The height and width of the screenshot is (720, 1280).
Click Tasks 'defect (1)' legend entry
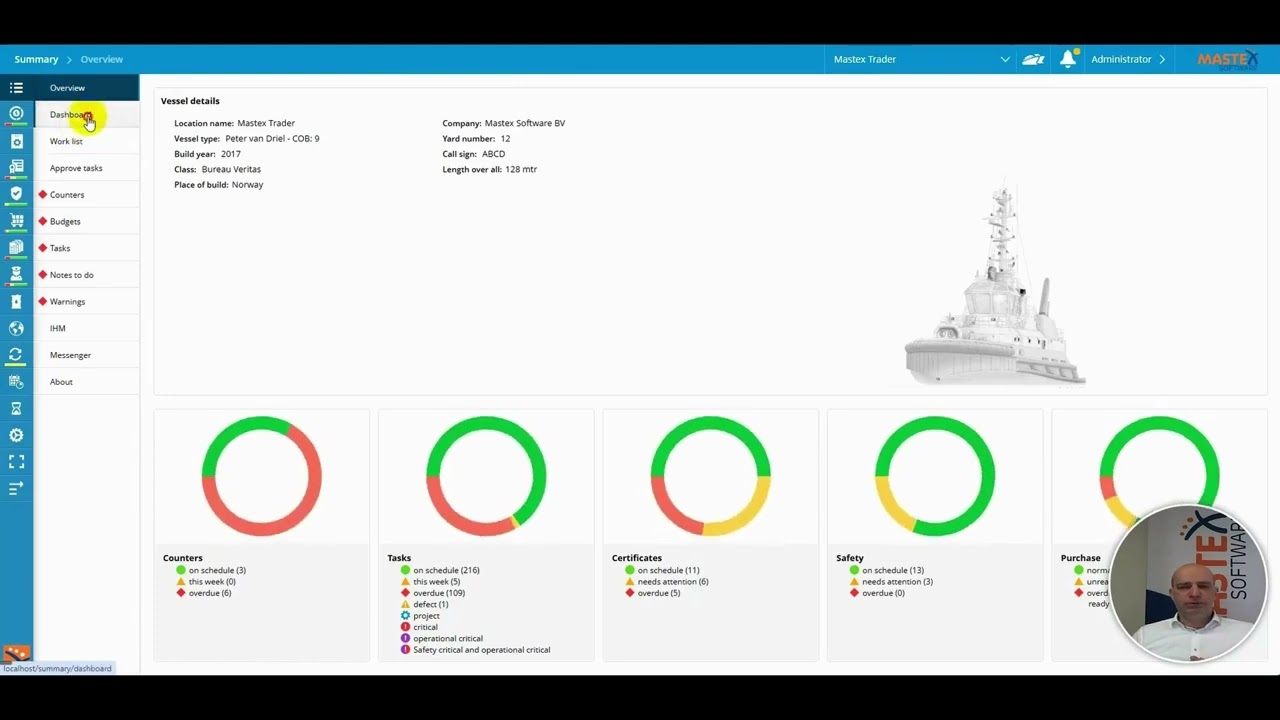(x=425, y=604)
